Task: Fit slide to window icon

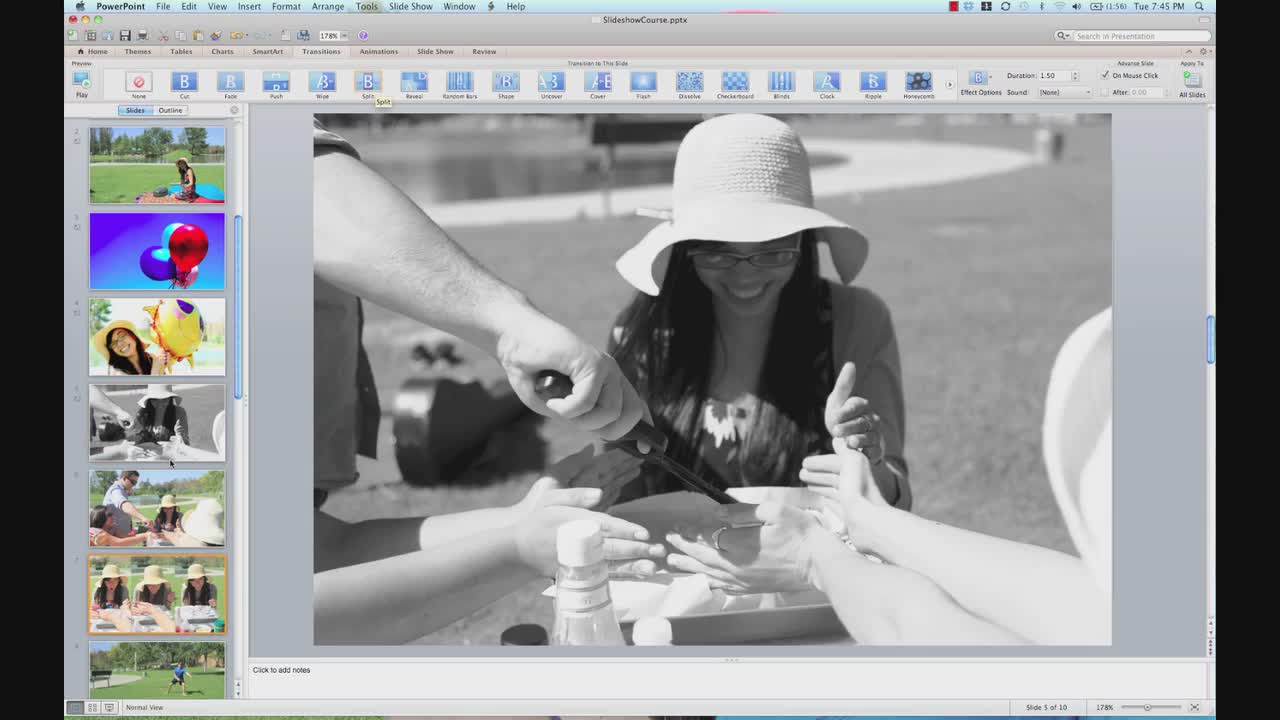Action: click(1194, 707)
